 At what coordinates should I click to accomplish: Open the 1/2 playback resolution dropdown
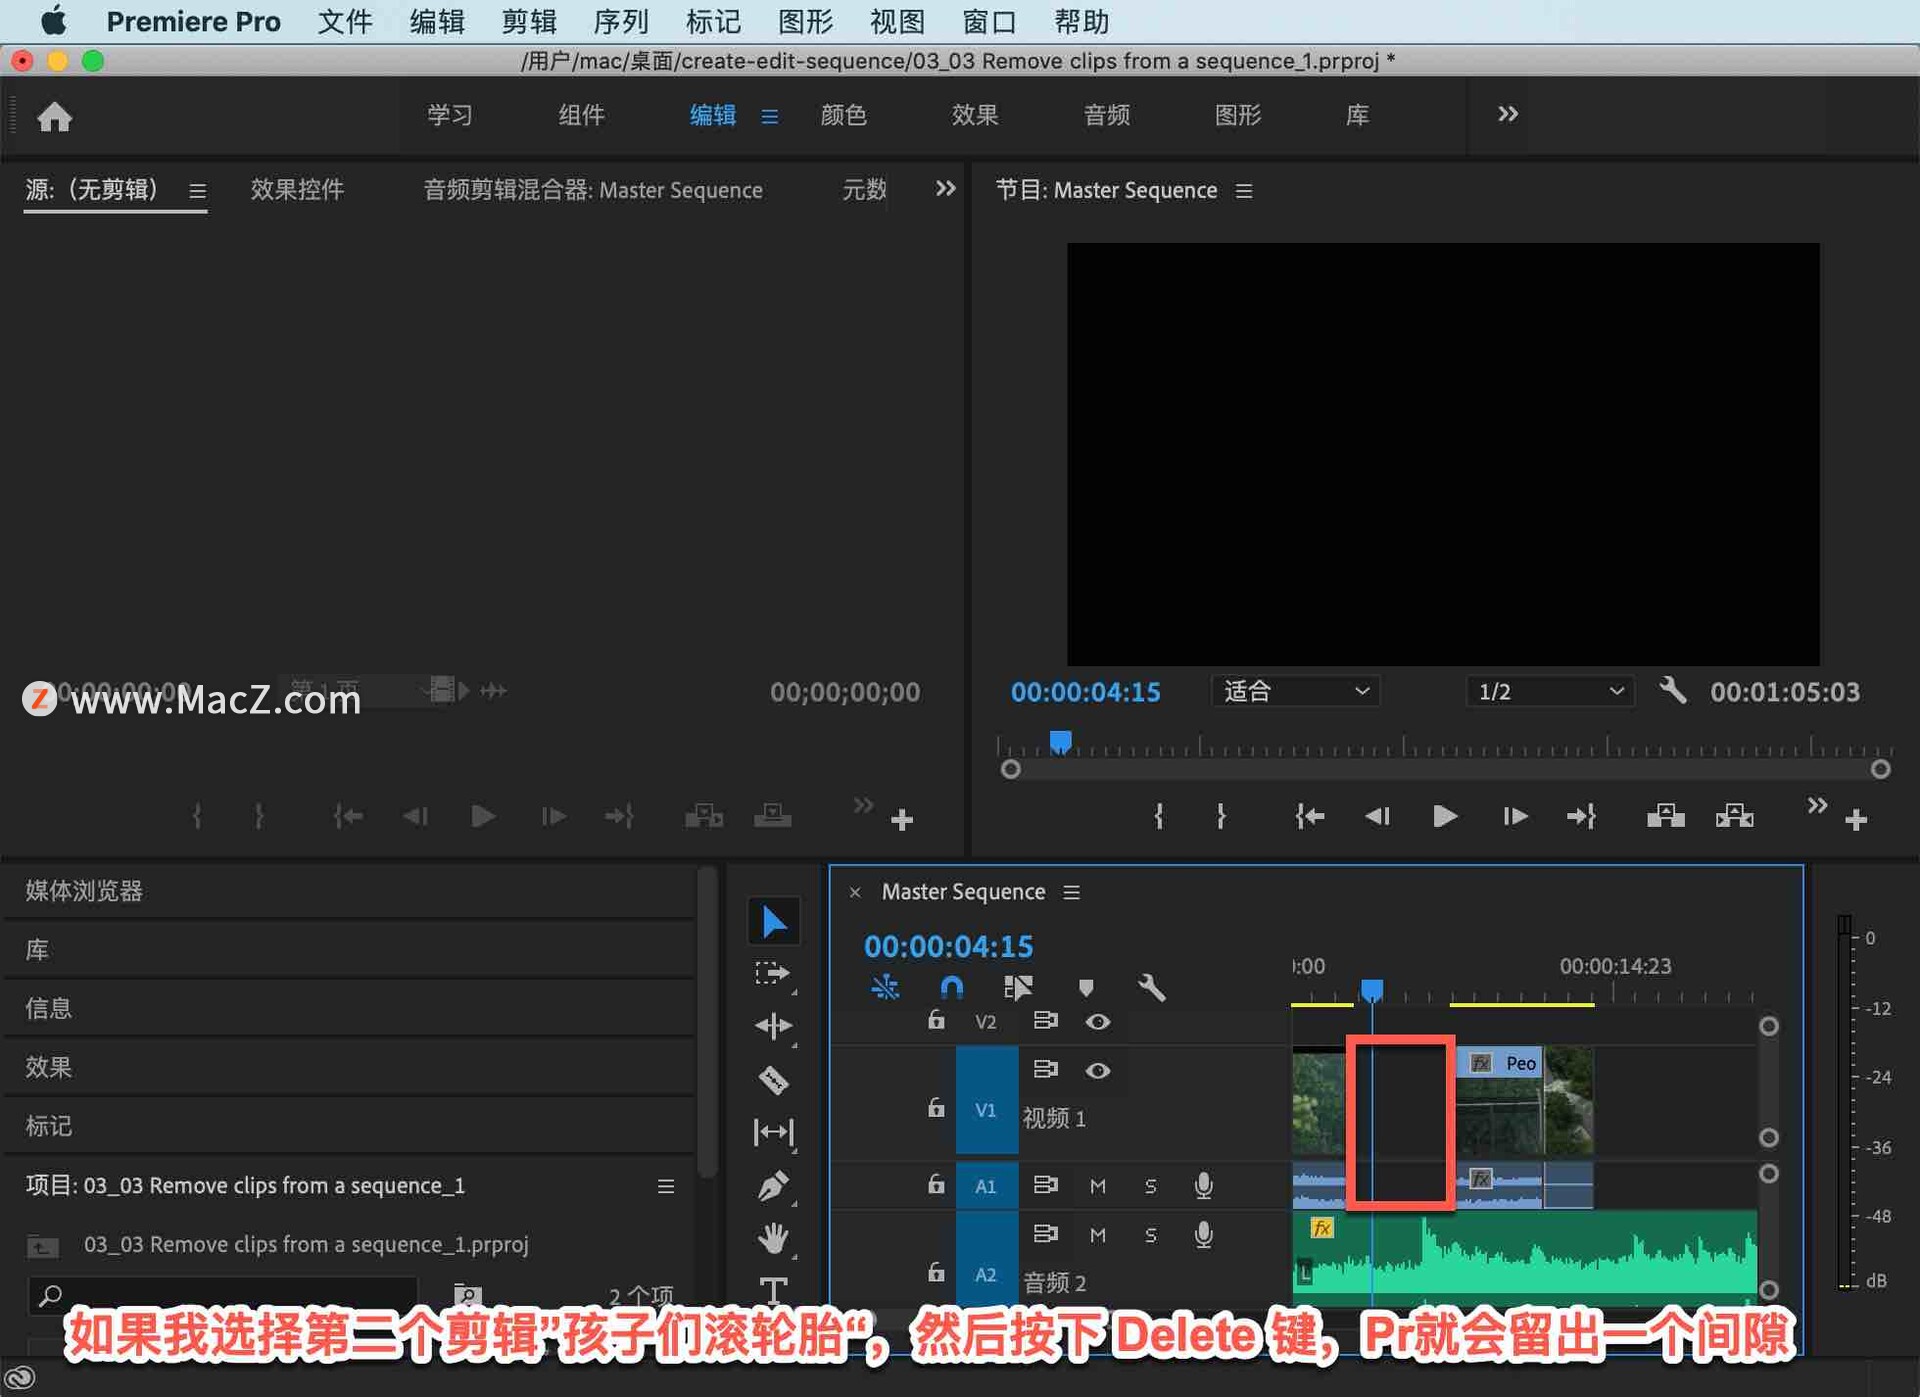[x=1548, y=691]
